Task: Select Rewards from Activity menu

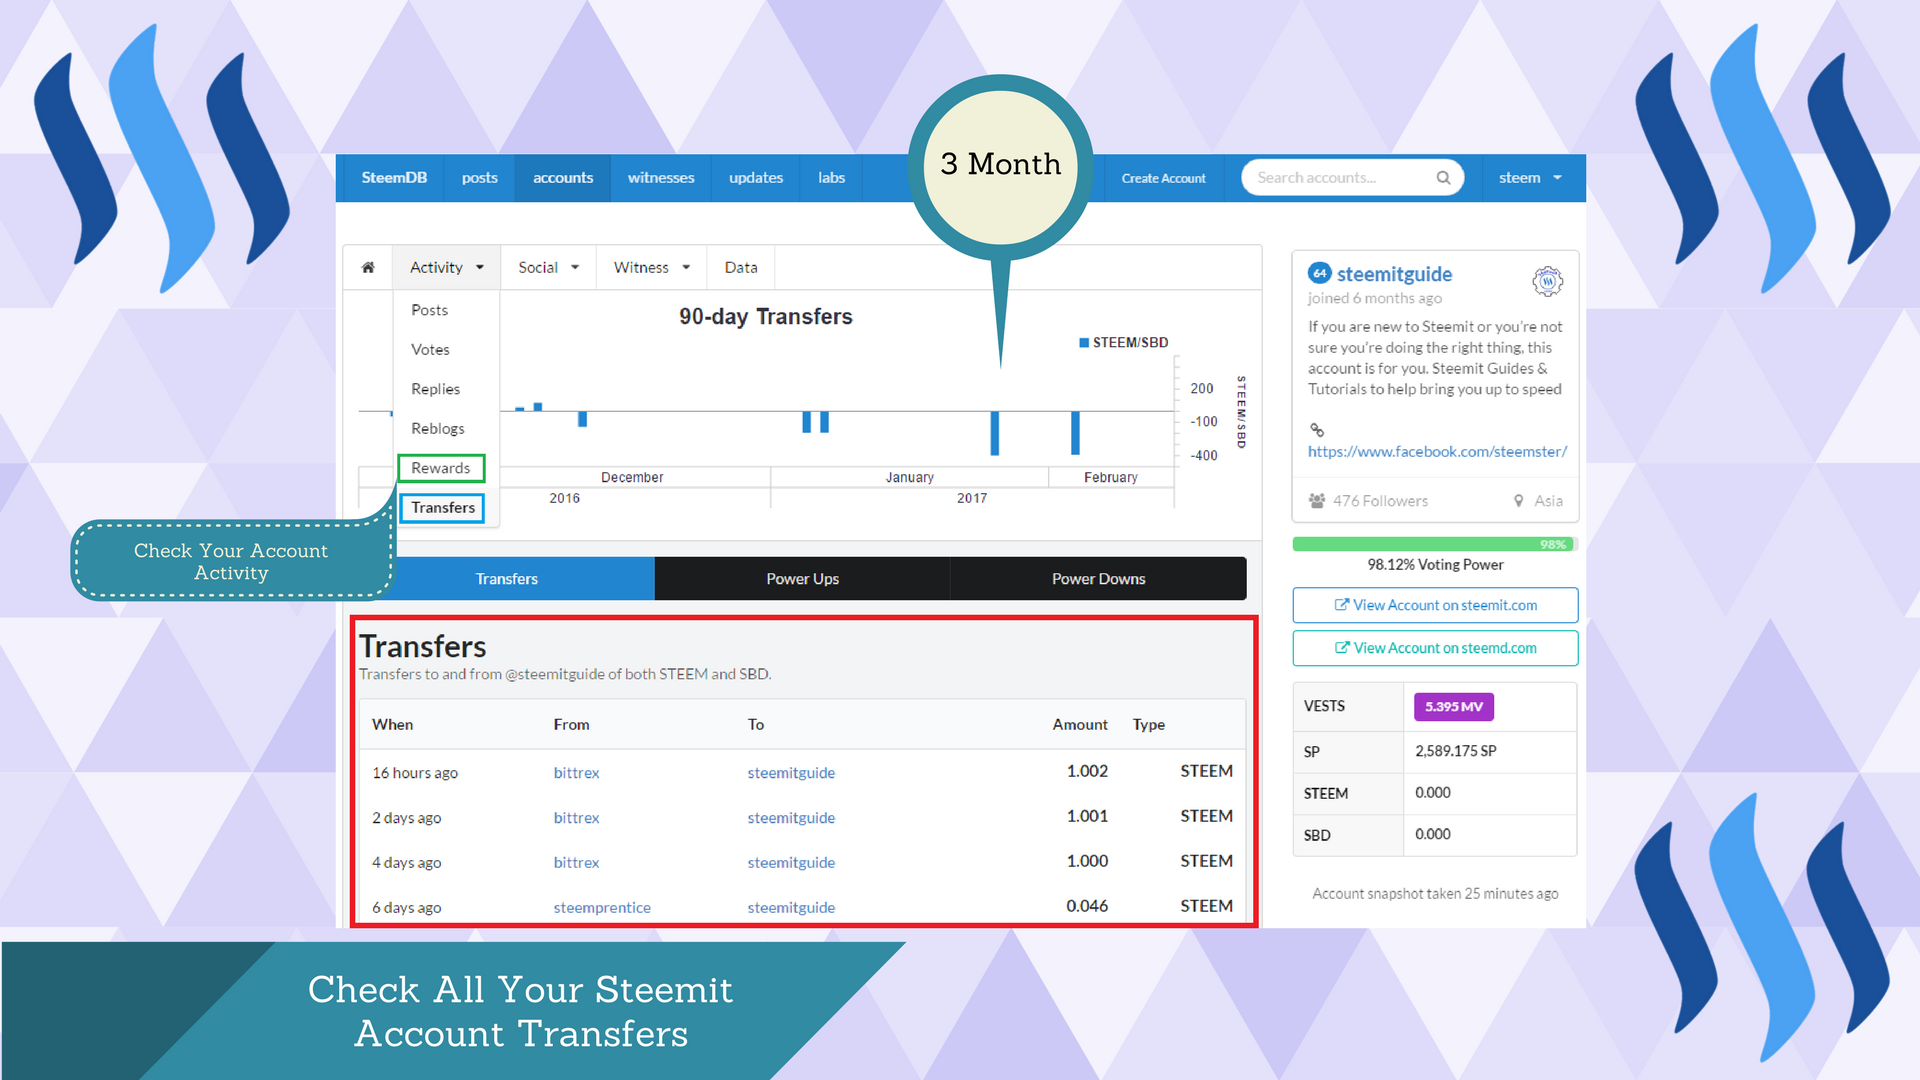Action: click(x=441, y=468)
